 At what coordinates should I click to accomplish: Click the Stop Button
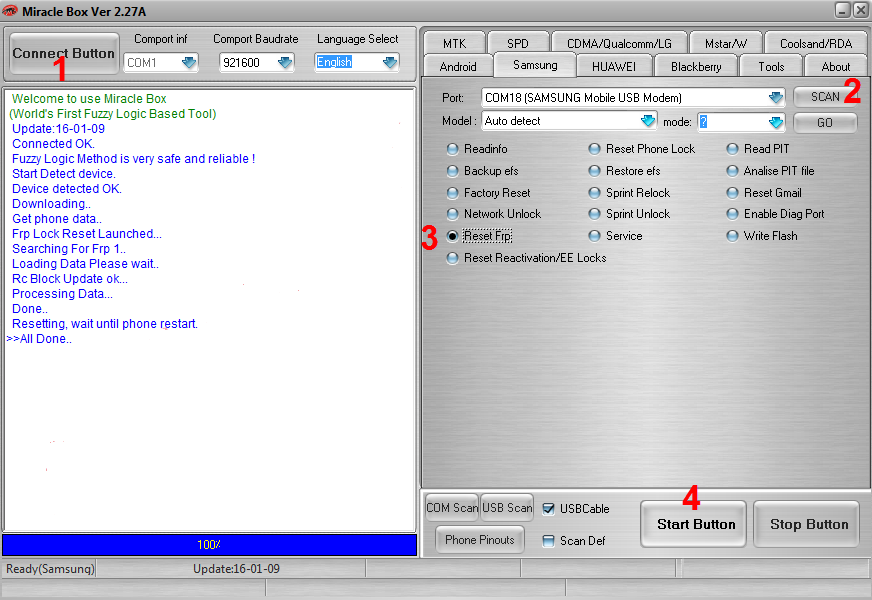tap(806, 524)
